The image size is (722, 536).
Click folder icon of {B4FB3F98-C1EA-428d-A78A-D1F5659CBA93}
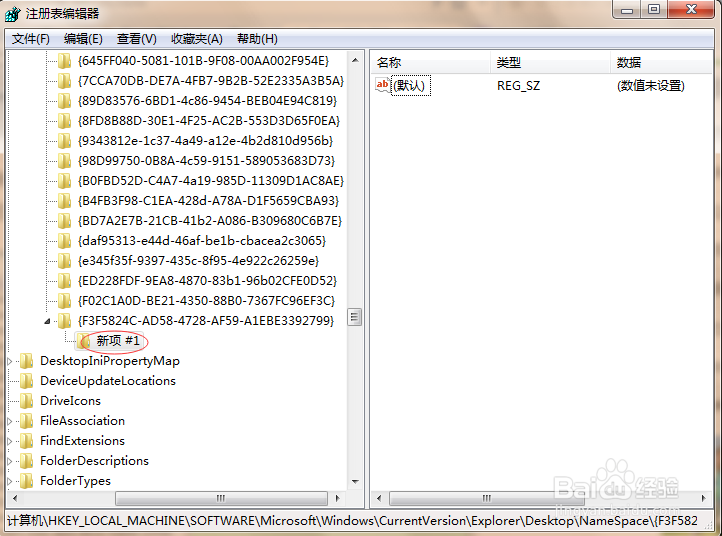click(64, 201)
